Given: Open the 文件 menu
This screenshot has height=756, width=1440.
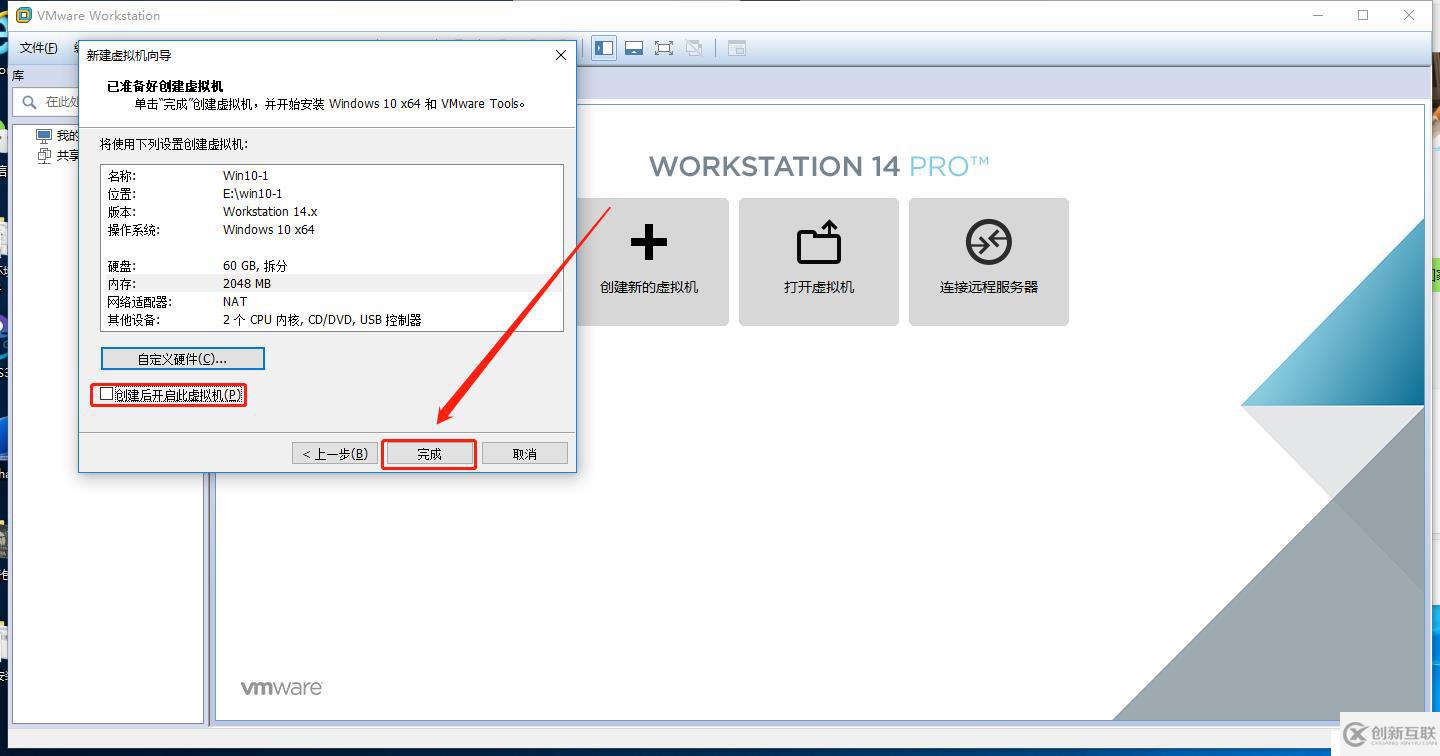Looking at the screenshot, I should 39,47.
